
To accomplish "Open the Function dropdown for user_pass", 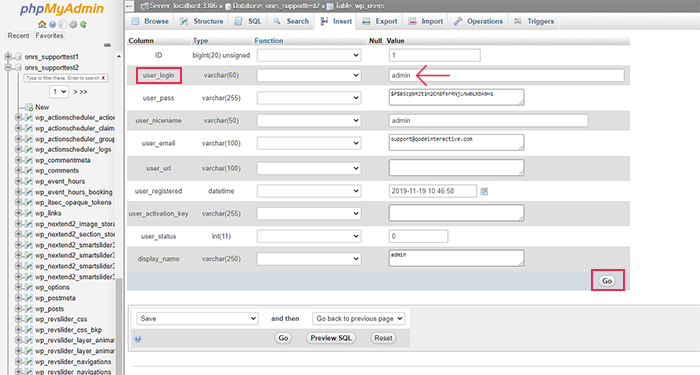I will 309,98.
